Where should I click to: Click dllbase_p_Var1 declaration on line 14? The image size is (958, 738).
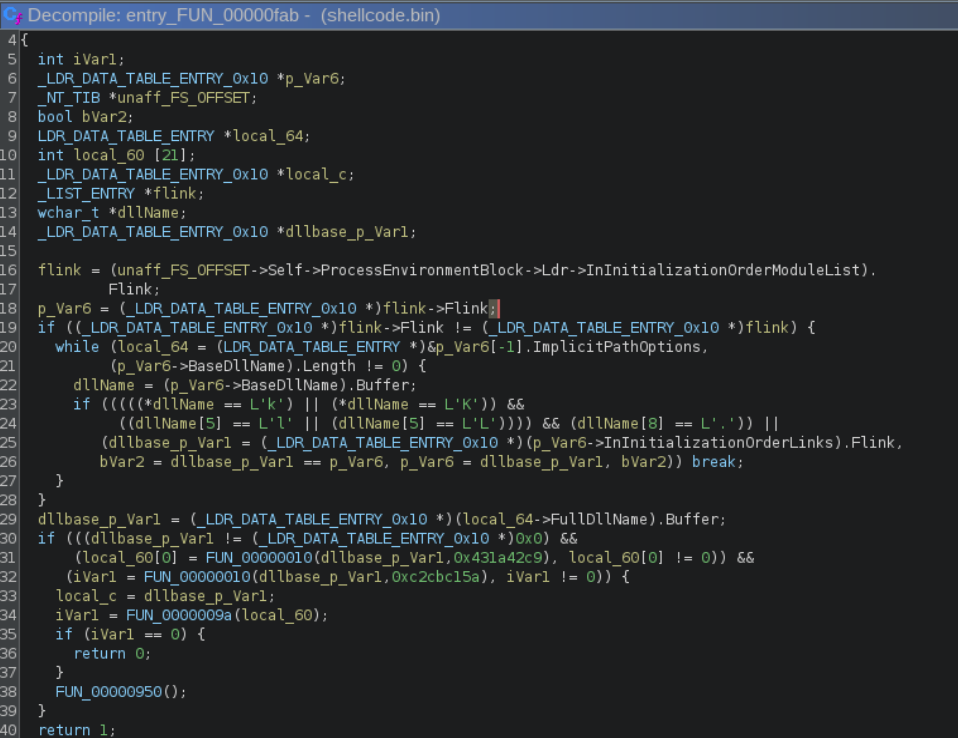(x=347, y=232)
